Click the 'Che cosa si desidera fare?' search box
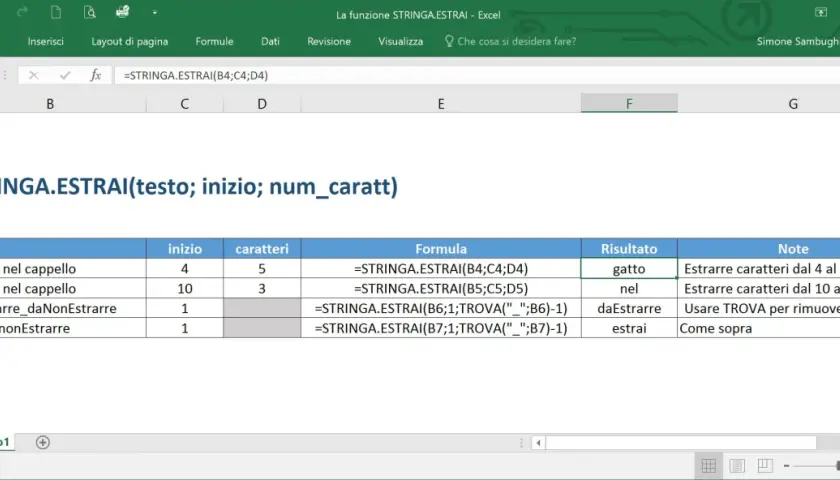This screenshot has width=840, height=480. (511, 41)
